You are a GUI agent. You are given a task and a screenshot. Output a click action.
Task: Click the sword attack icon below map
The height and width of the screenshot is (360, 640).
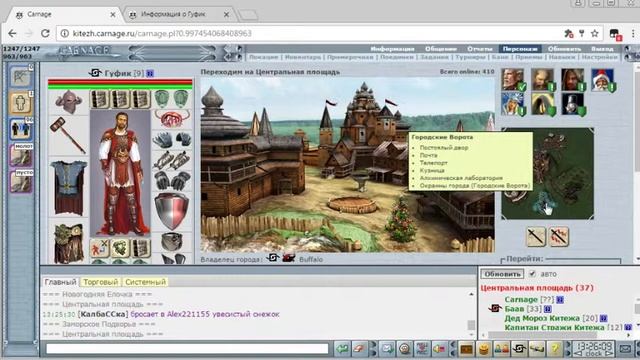tap(536, 236)
